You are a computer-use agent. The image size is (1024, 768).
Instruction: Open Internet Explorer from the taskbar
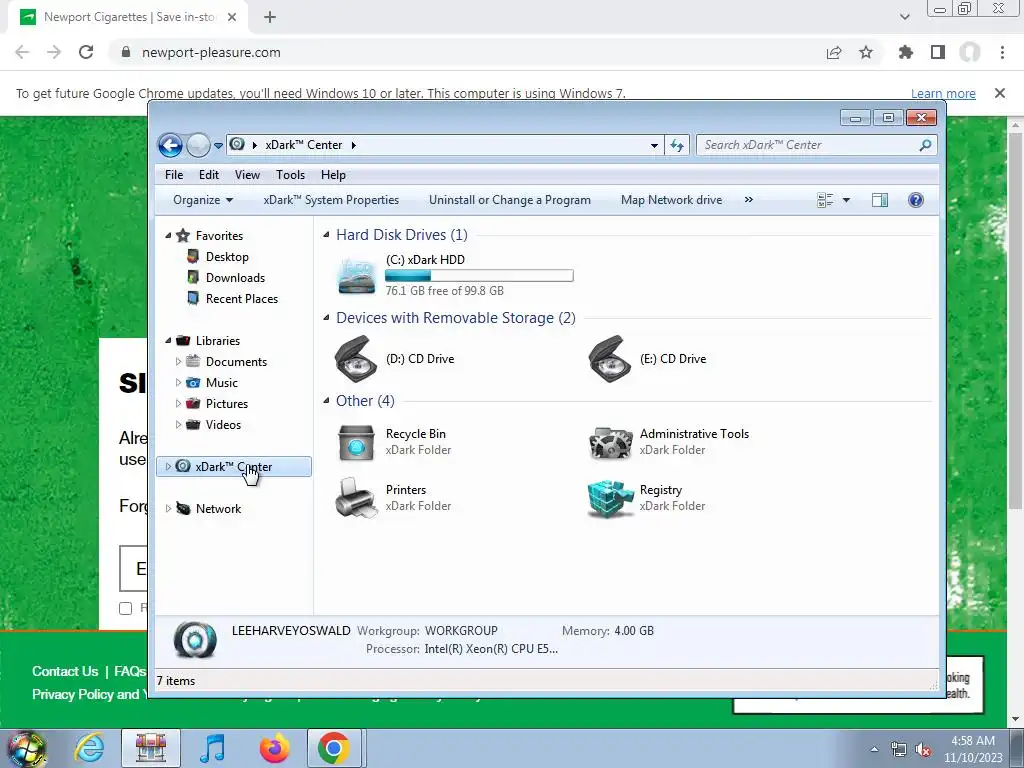[89, 748]
